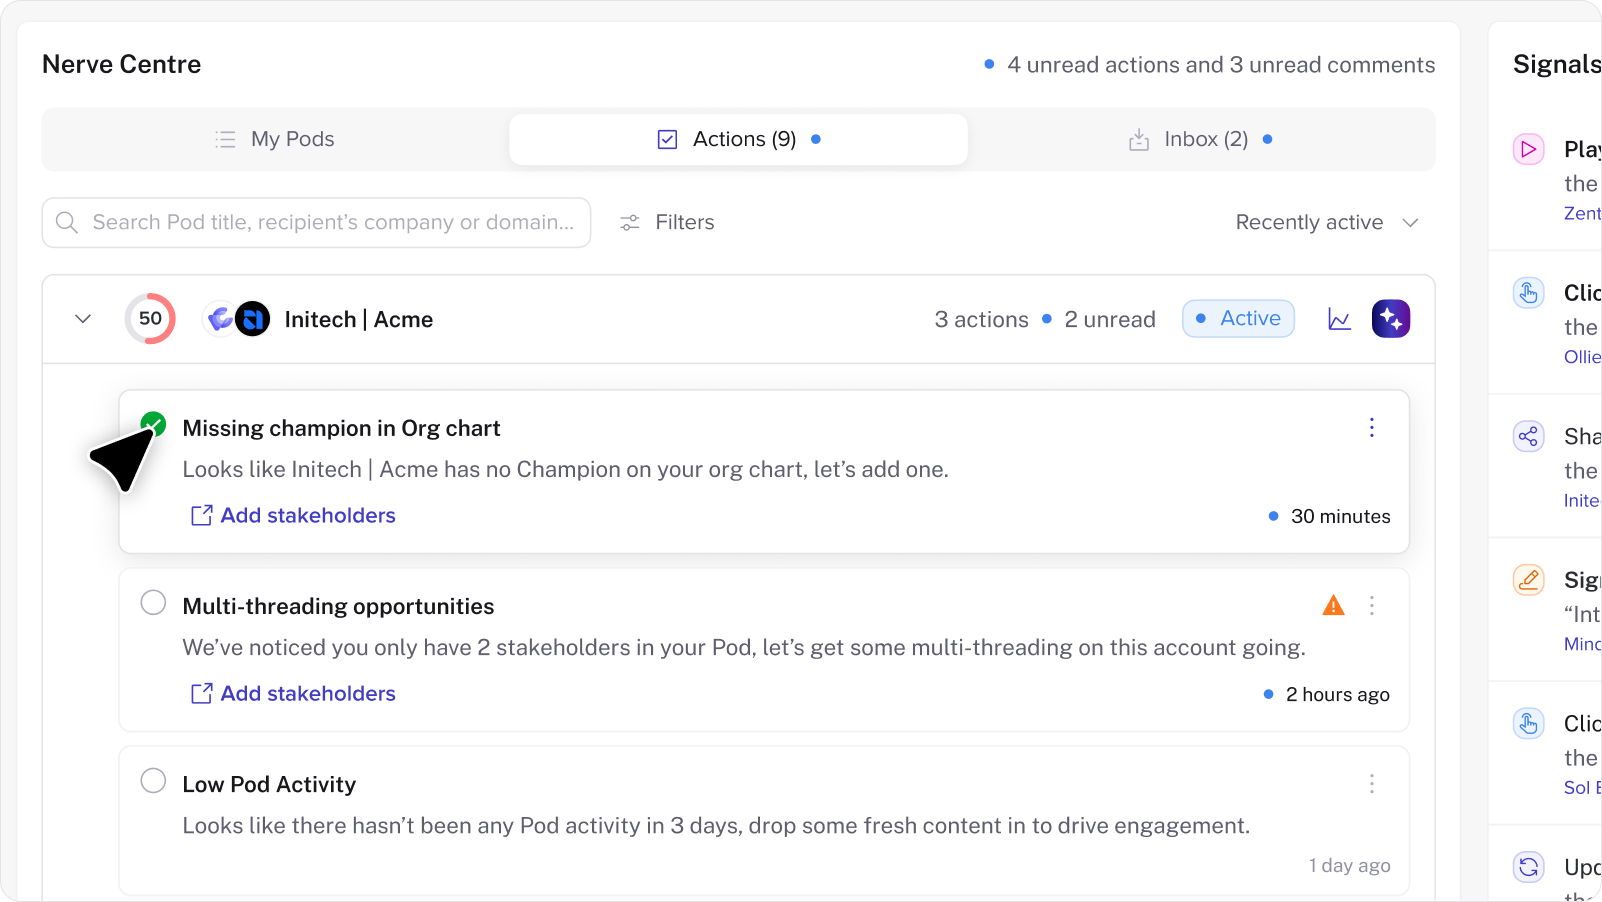
Task: Click the 50 score progress ring
Action: [150, 319]
